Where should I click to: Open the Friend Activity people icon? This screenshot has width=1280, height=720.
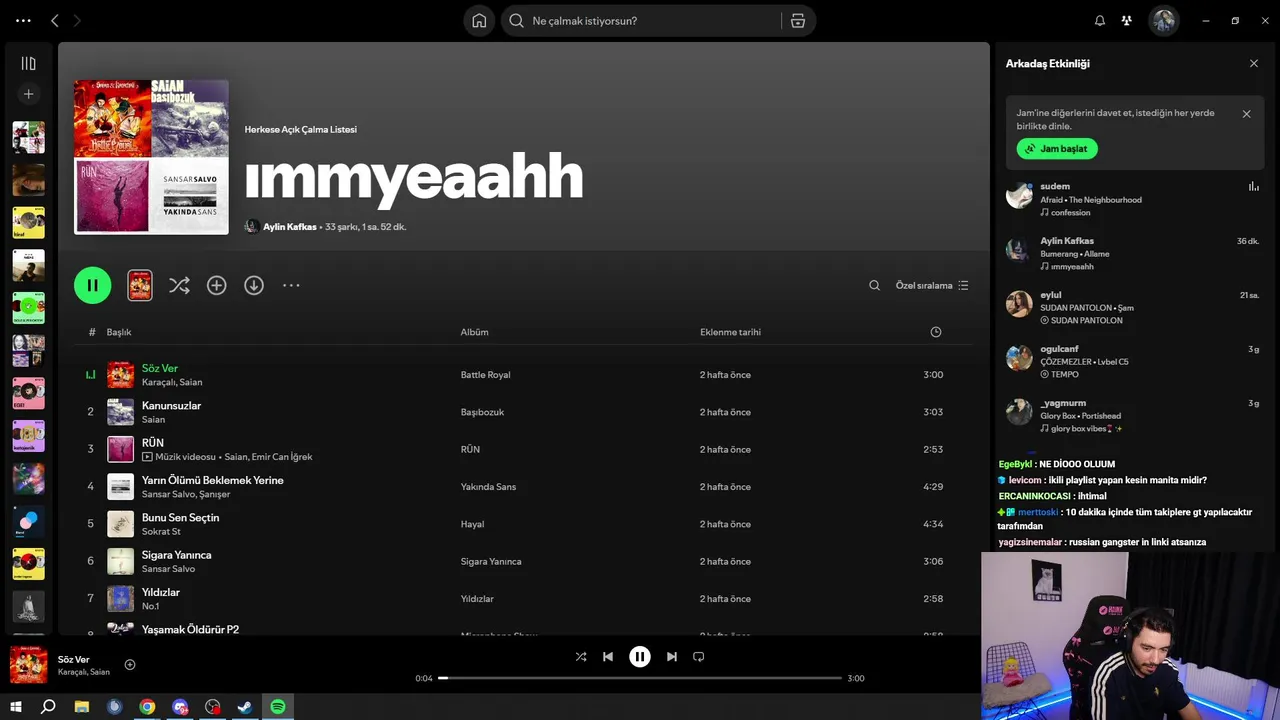tap(1127, 20)
